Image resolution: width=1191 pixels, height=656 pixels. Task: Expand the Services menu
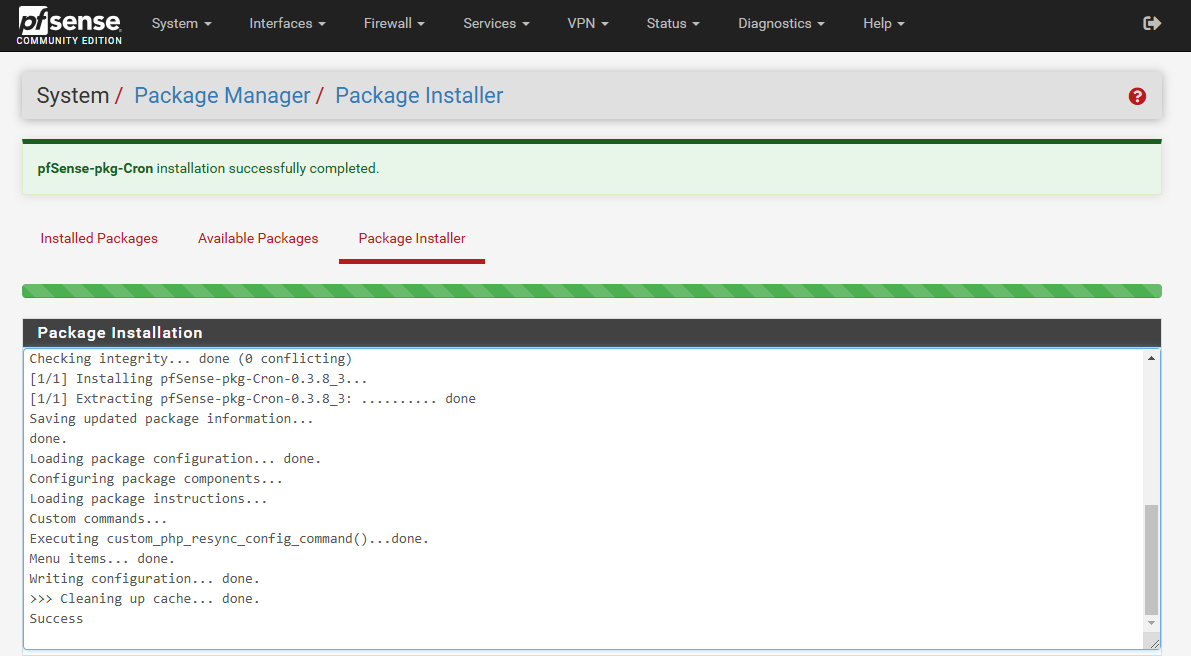click(x=497, y=24)
